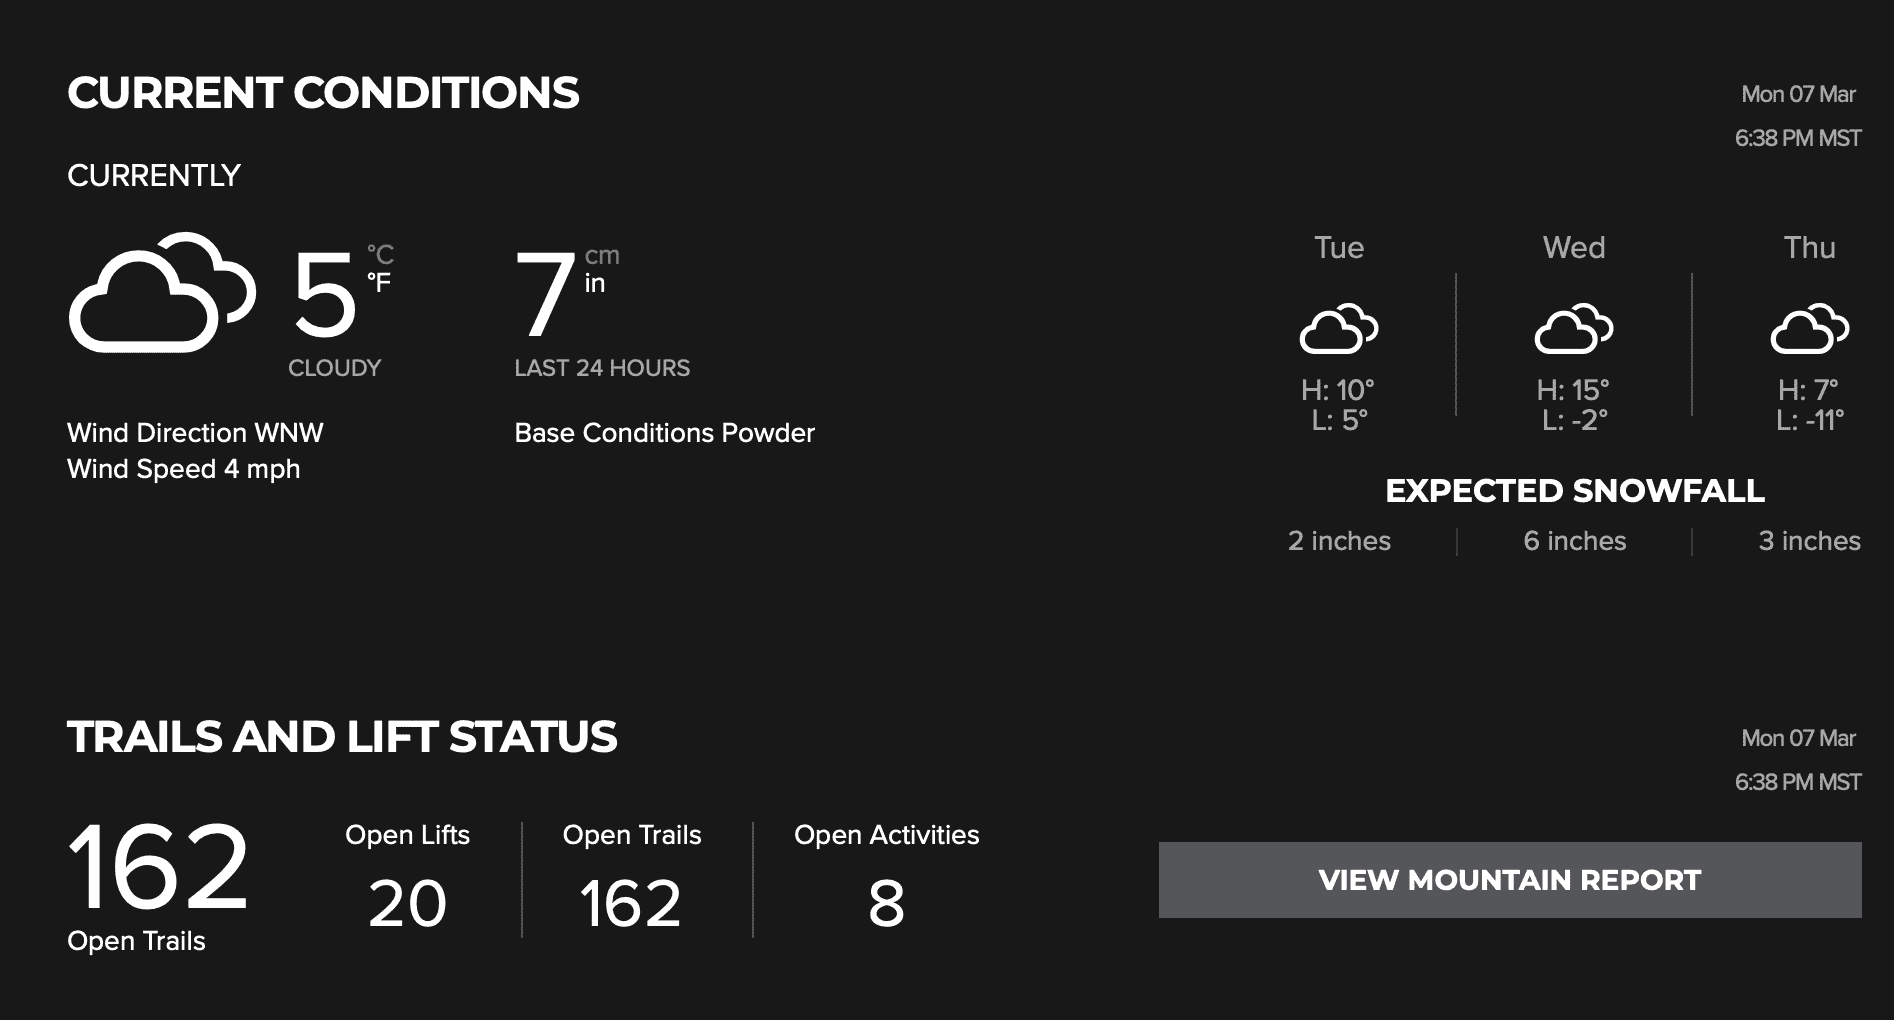
Task: Click the Trails and Lift Status heading
Action: click(342, 737)
